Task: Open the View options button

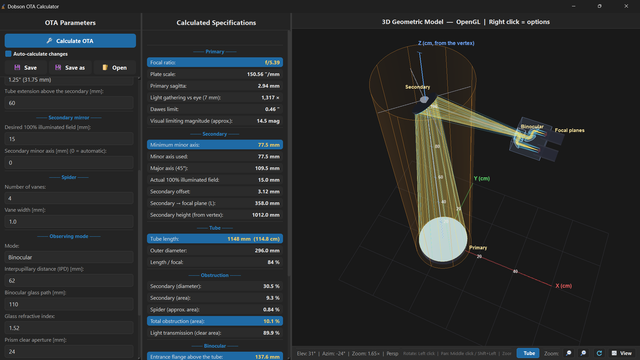Action: coord(621,353)
